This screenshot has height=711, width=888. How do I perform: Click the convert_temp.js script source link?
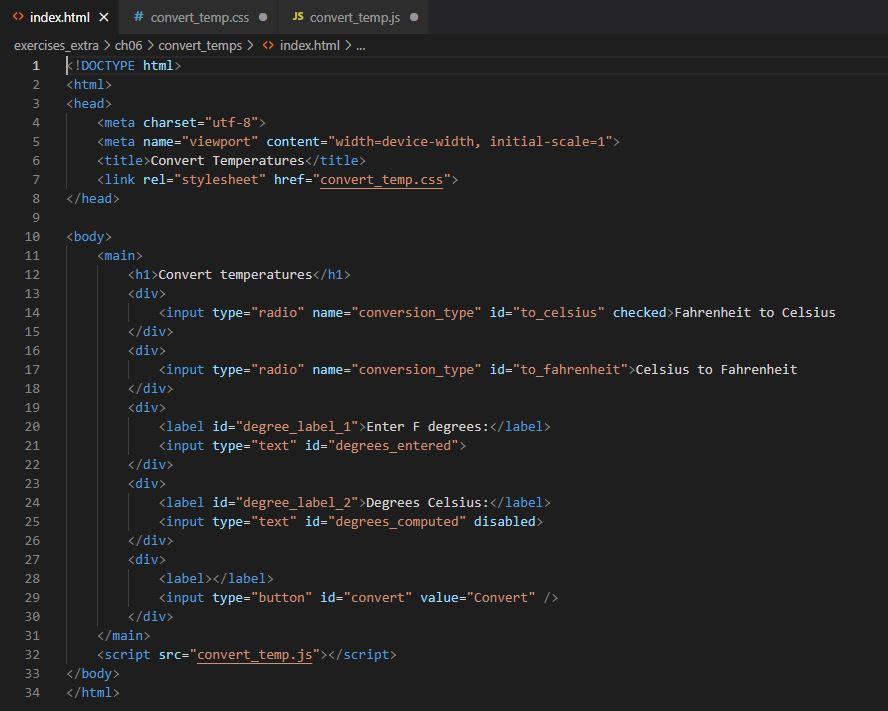[254, 654]
